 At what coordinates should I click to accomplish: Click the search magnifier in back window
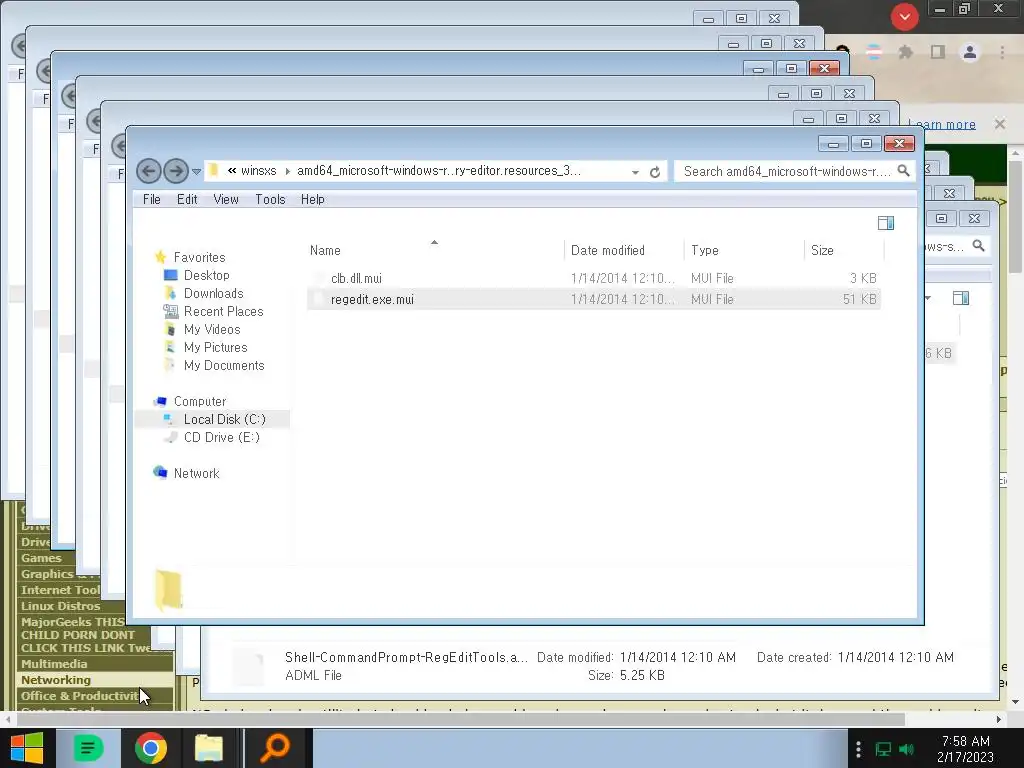click(x=978, y=246)
